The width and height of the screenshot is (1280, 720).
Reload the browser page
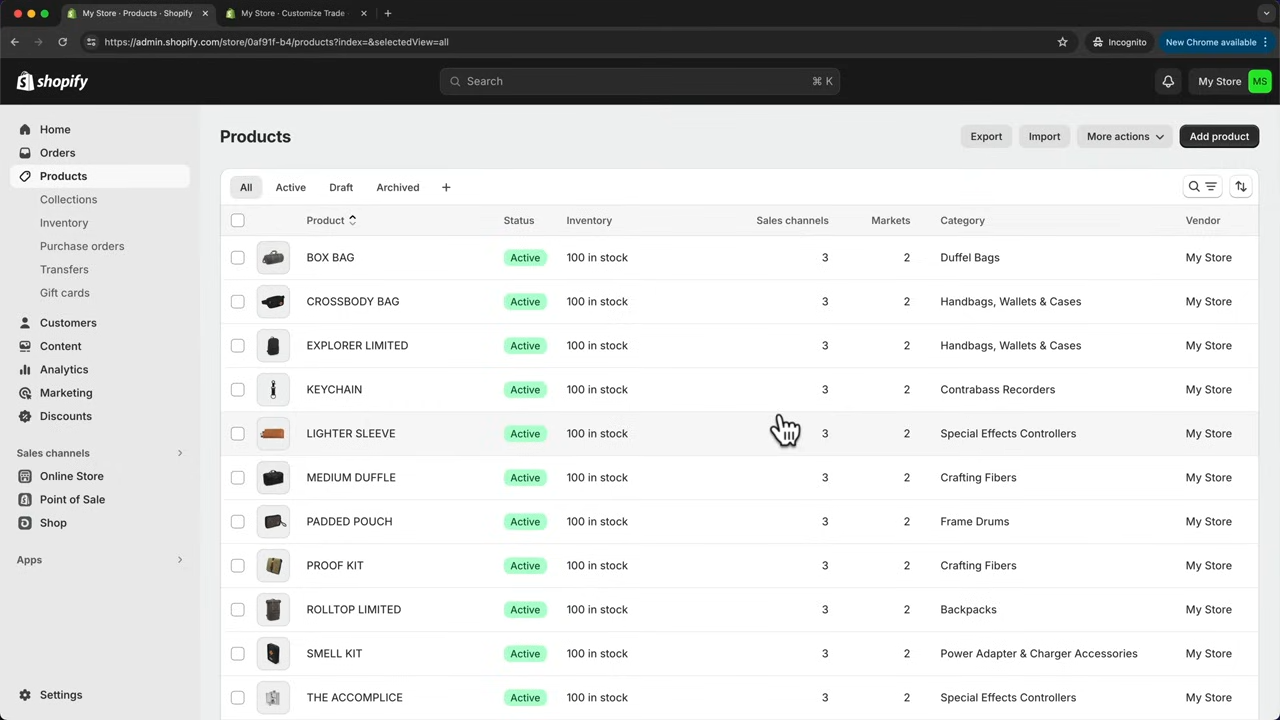click(62, 42)
